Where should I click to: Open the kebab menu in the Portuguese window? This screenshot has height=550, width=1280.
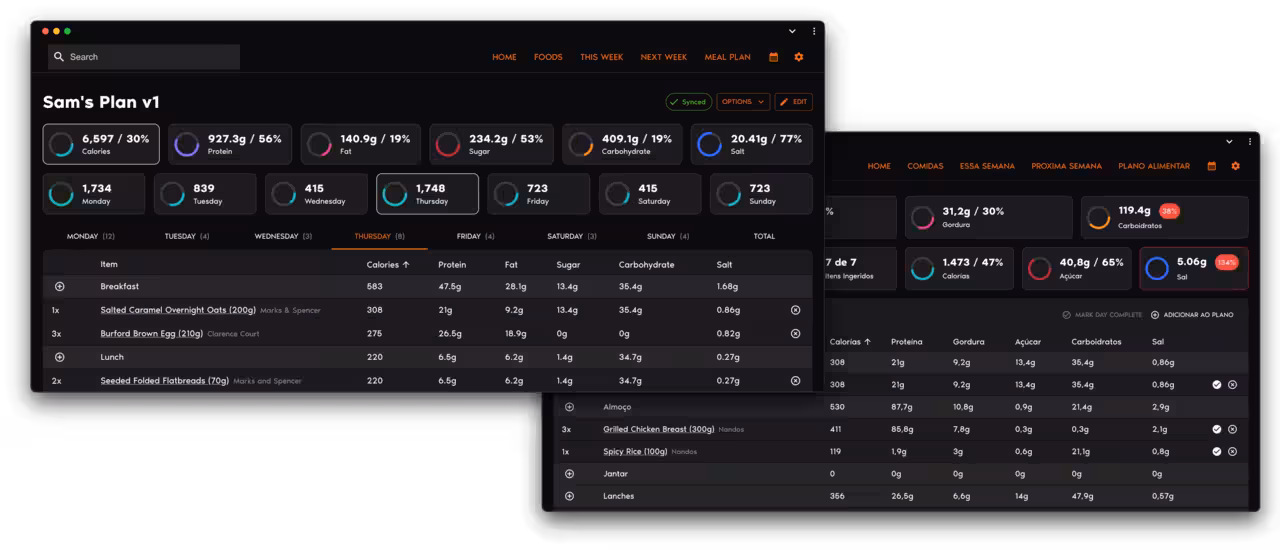click(1250, 142)
